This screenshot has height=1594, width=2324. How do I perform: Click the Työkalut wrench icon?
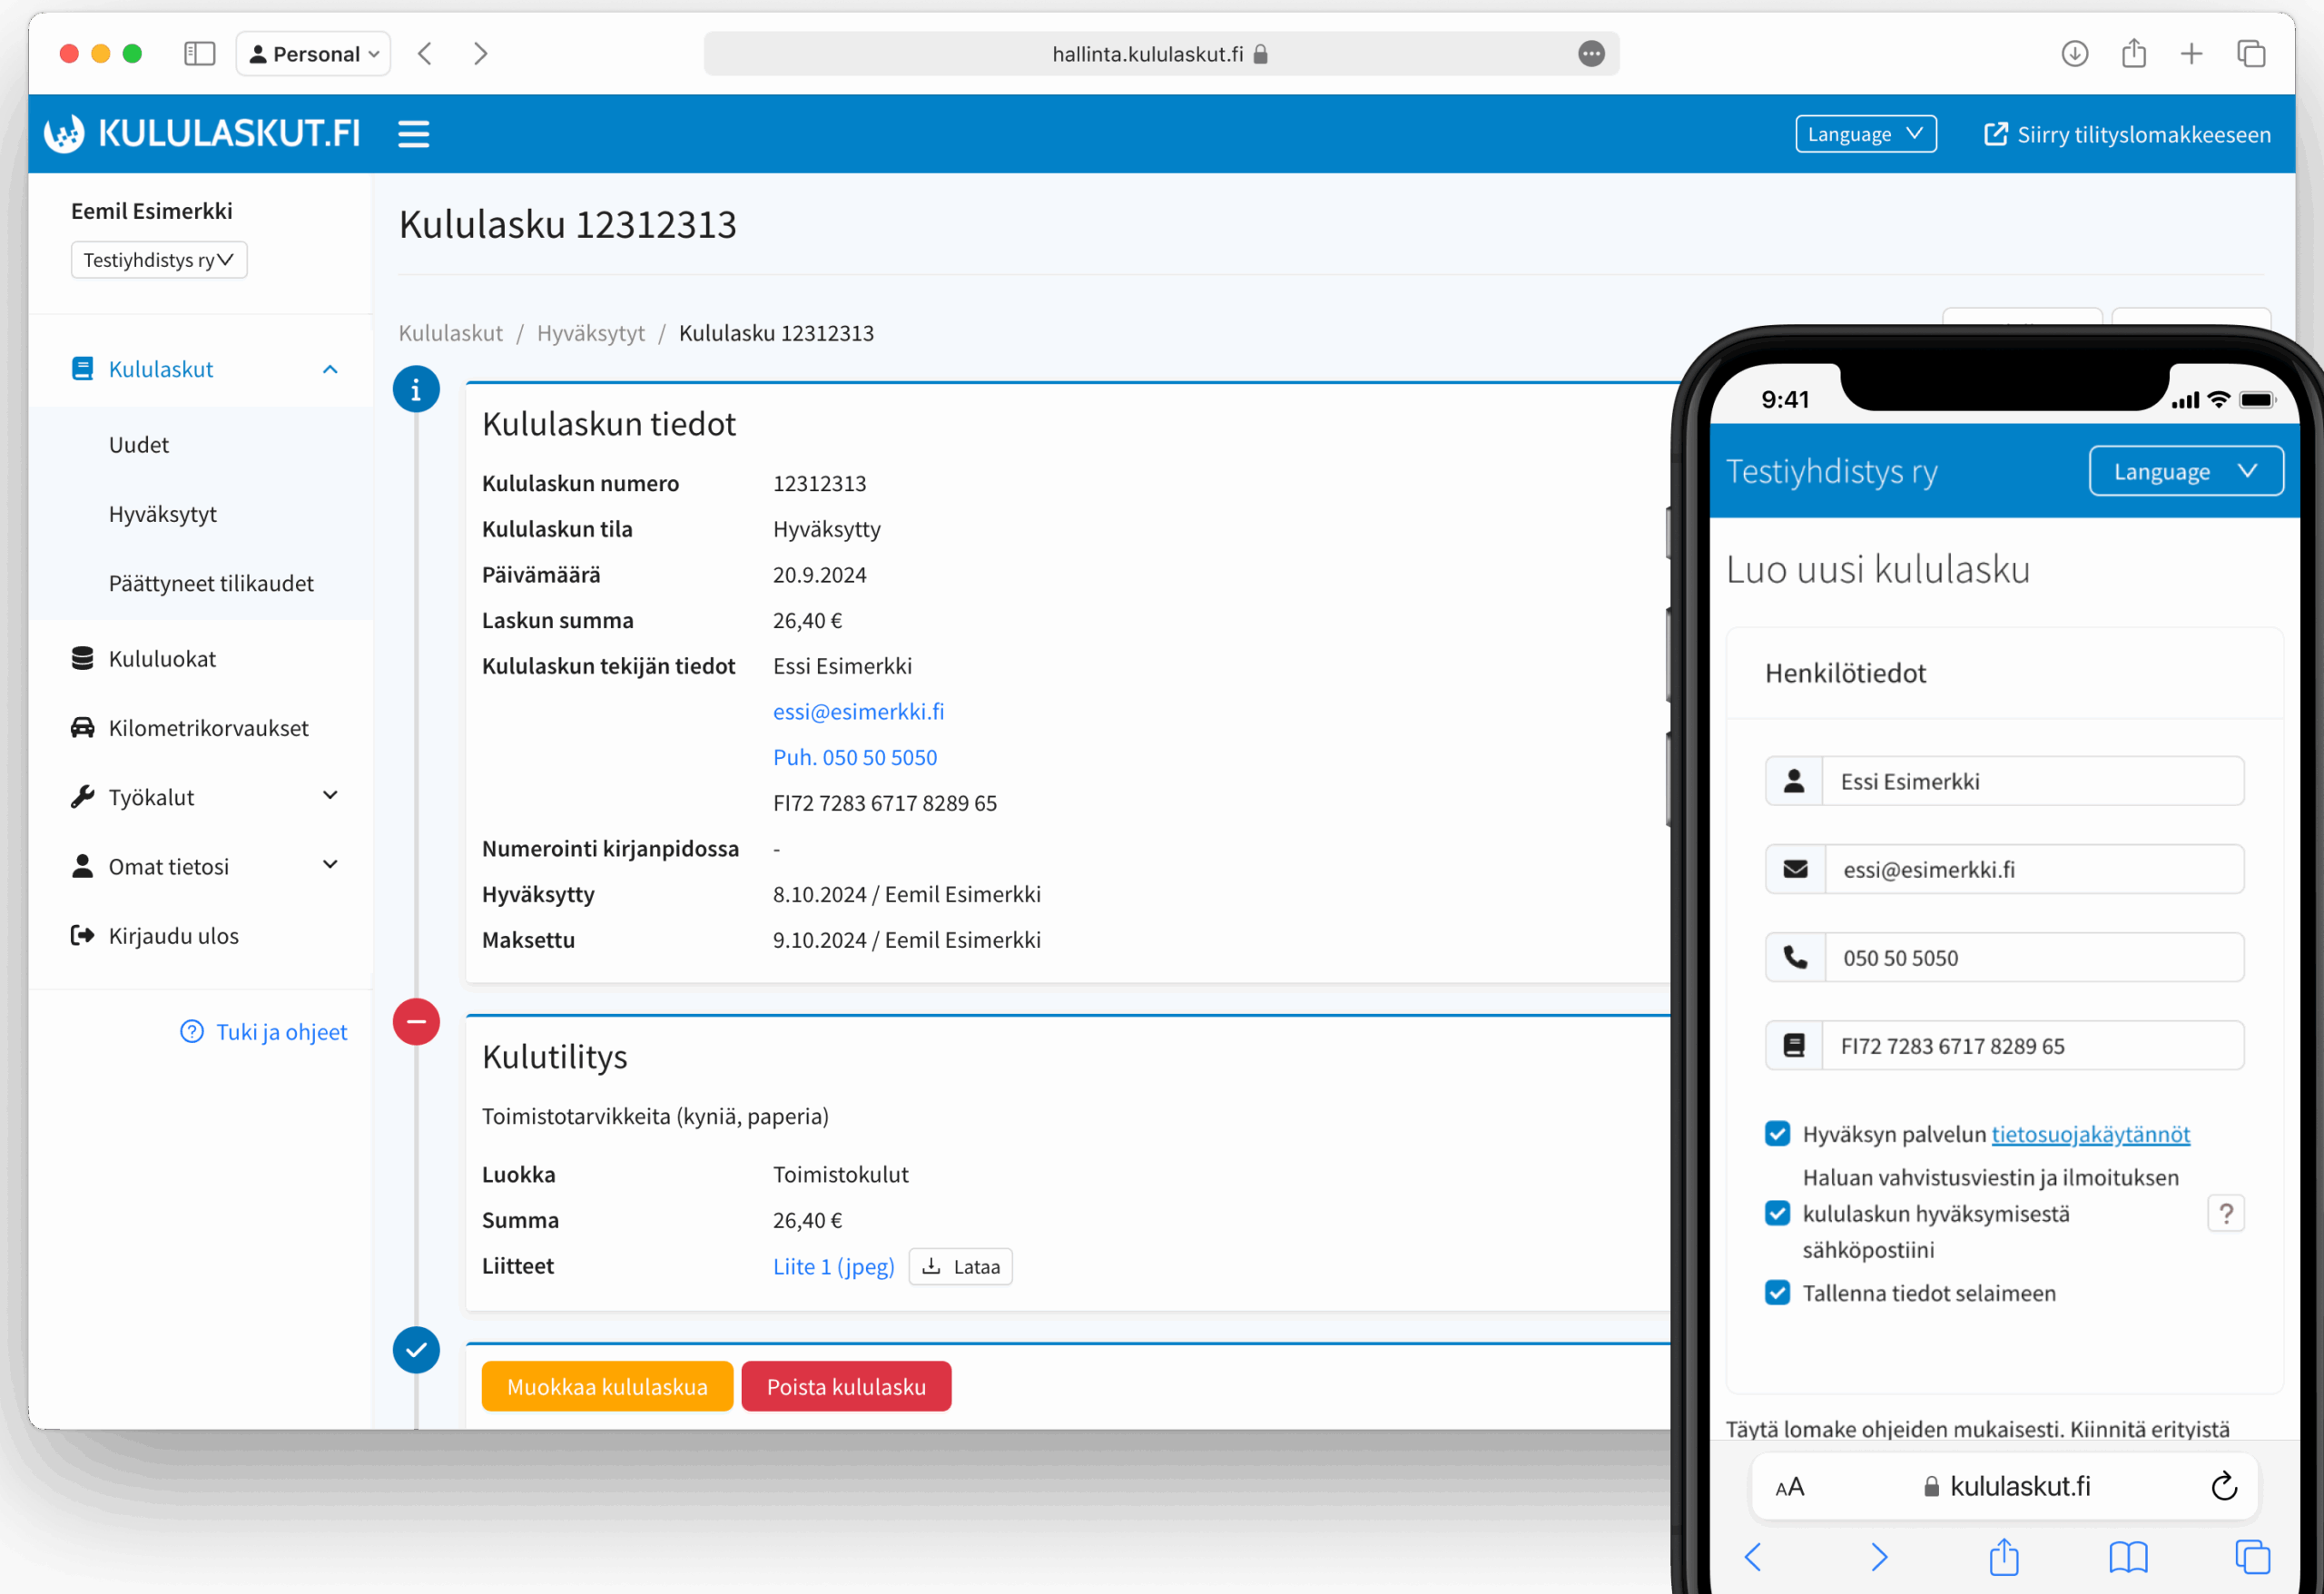[83, 797]
